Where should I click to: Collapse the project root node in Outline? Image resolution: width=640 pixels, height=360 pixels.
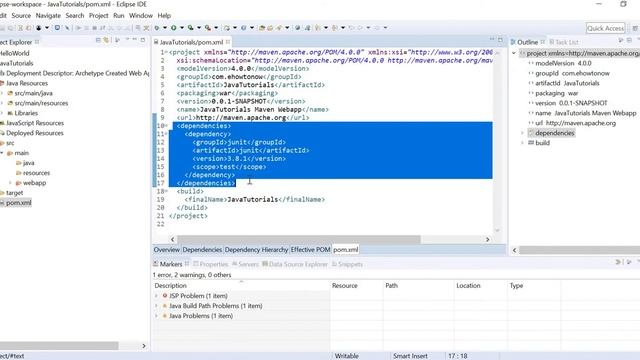point(514,53)
